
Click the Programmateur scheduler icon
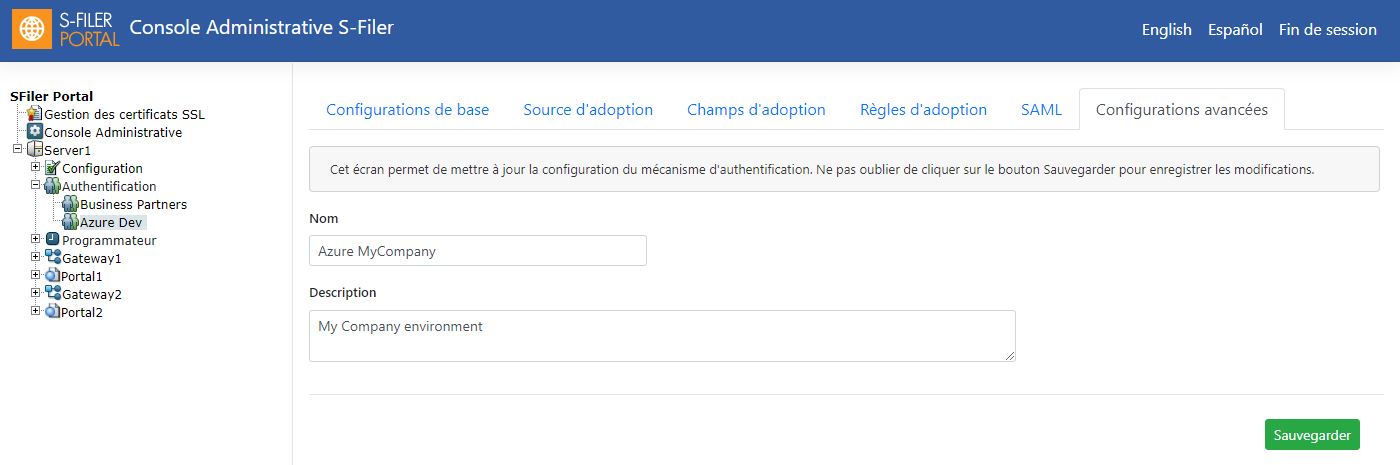click(53, 240)
